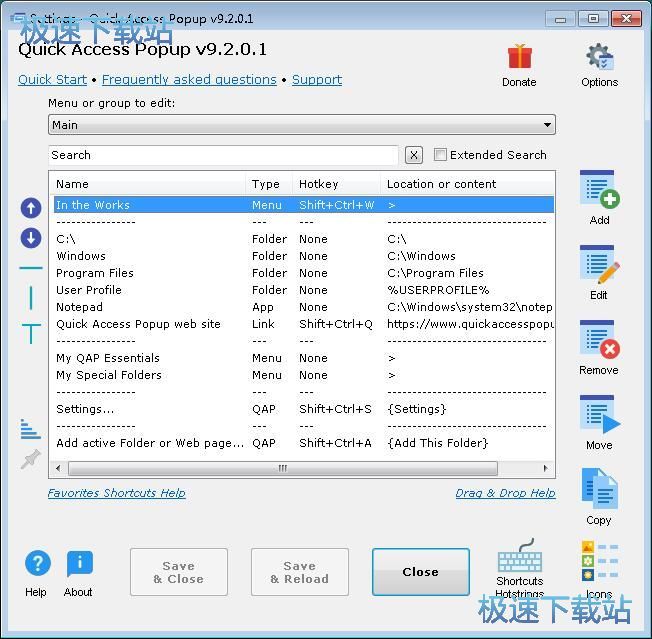
Task: Click the Save & Reload button
Action: [300, 572]
